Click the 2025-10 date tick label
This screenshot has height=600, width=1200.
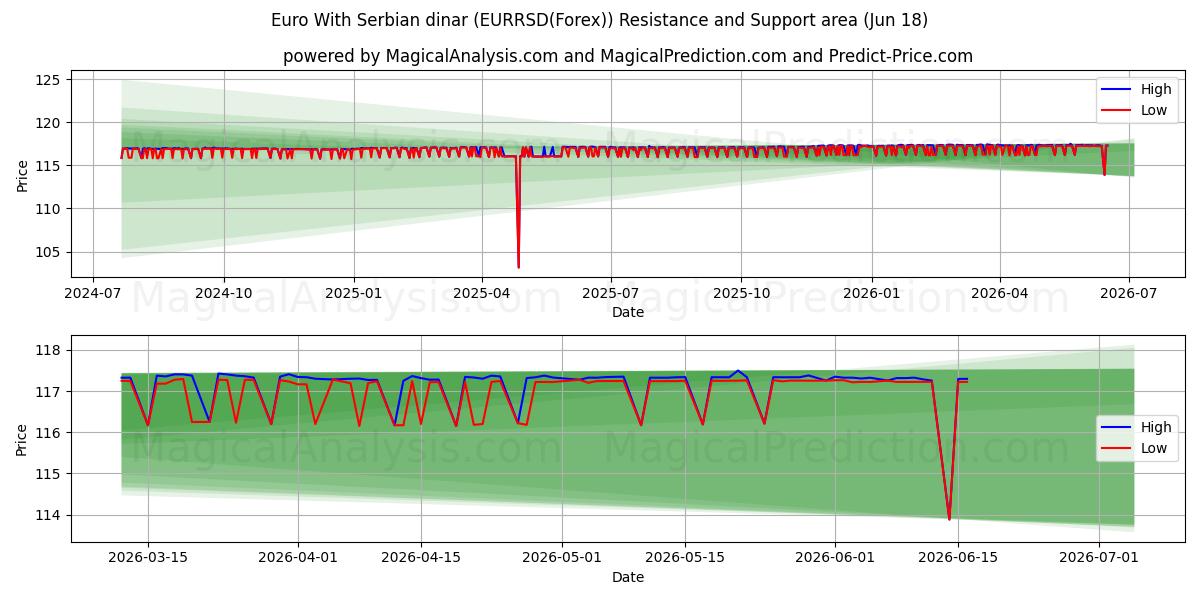pos(741,295)
